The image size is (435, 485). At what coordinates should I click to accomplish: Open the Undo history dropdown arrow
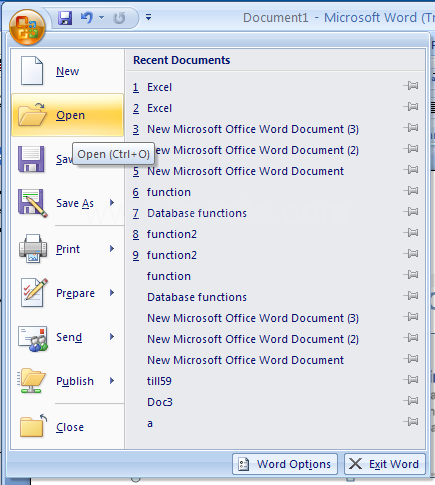click(x=102, y=17)
